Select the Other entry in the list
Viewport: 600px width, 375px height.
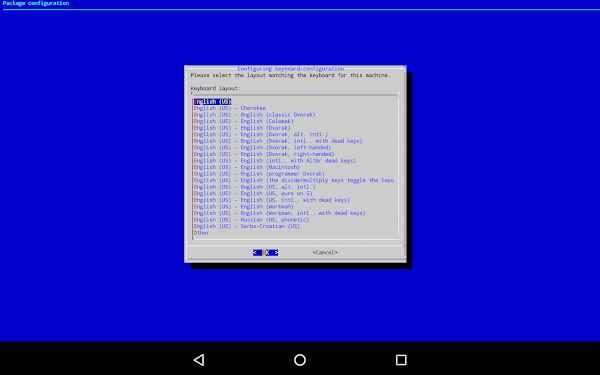click(x=202, y=233)
